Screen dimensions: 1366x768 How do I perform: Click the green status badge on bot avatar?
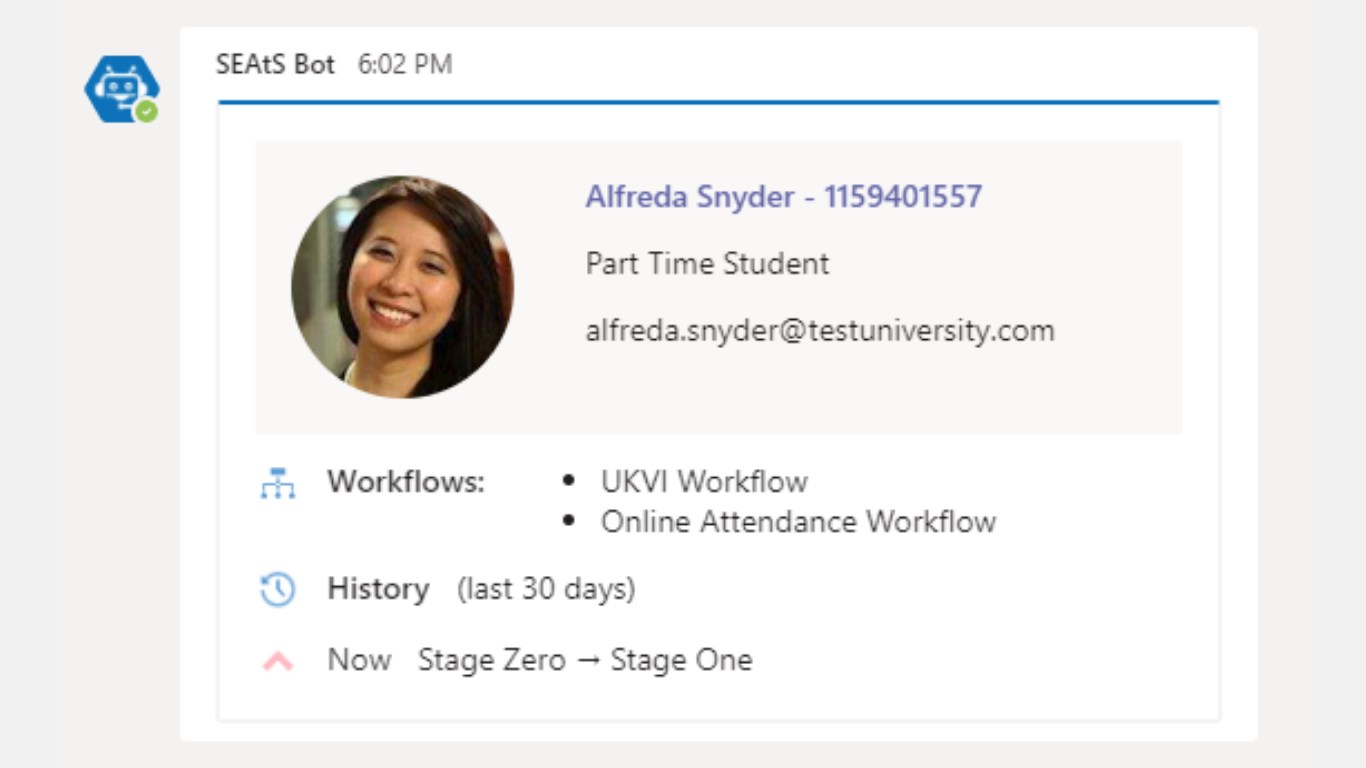click(147, 112)
